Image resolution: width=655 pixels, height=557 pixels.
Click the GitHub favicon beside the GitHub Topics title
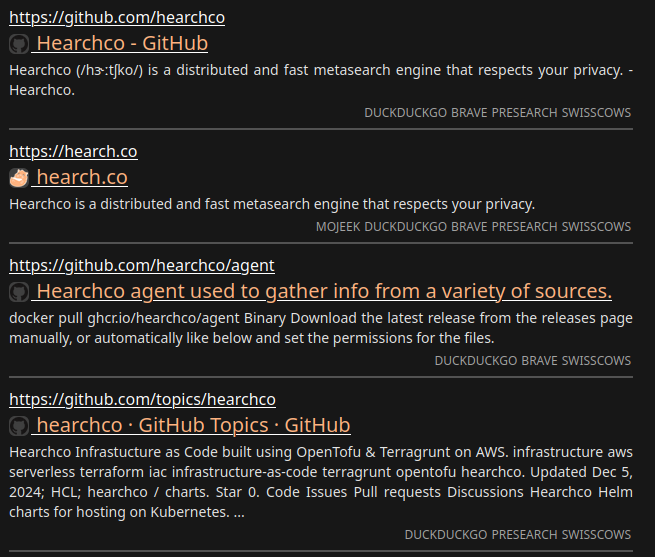[x=19, y=426]
